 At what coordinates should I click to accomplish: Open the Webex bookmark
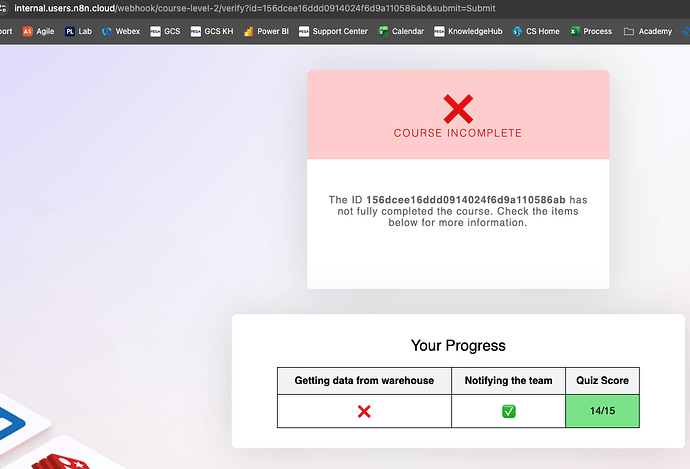pyautogui.click(x=121, y=31)
